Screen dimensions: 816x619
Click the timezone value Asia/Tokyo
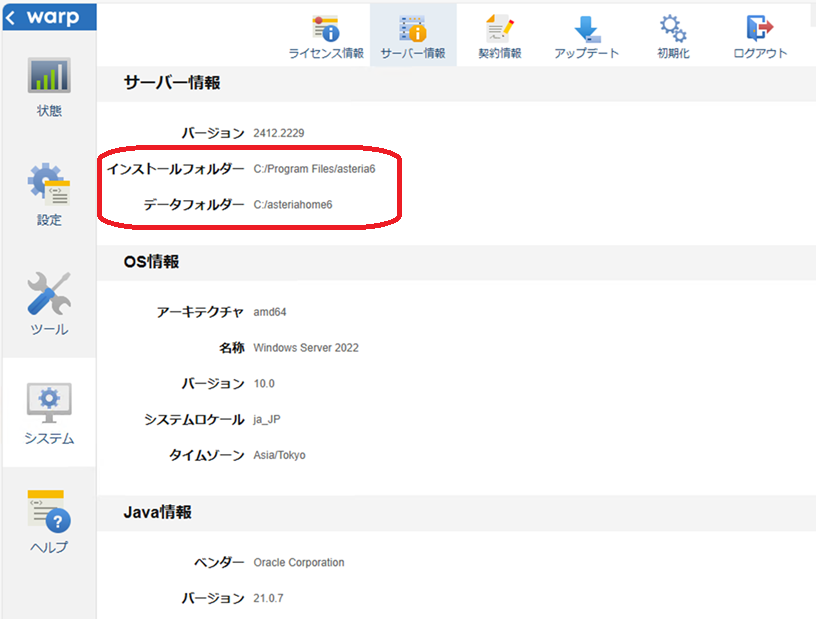click(279, 455)
